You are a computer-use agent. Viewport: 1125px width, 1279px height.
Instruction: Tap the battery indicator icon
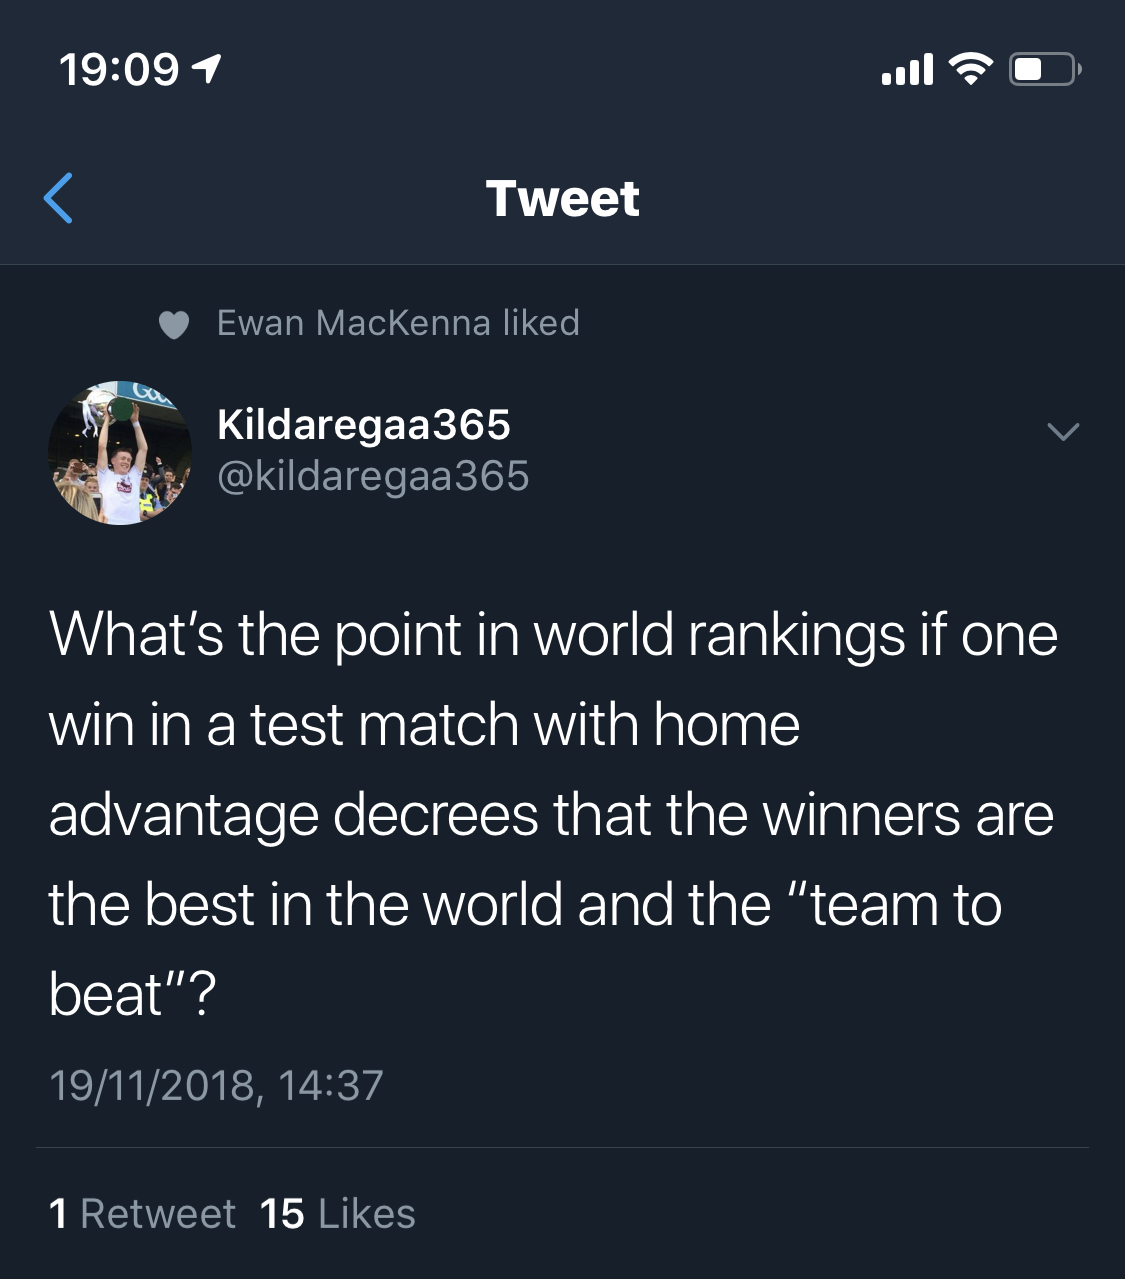click(x=1044, y=69)
